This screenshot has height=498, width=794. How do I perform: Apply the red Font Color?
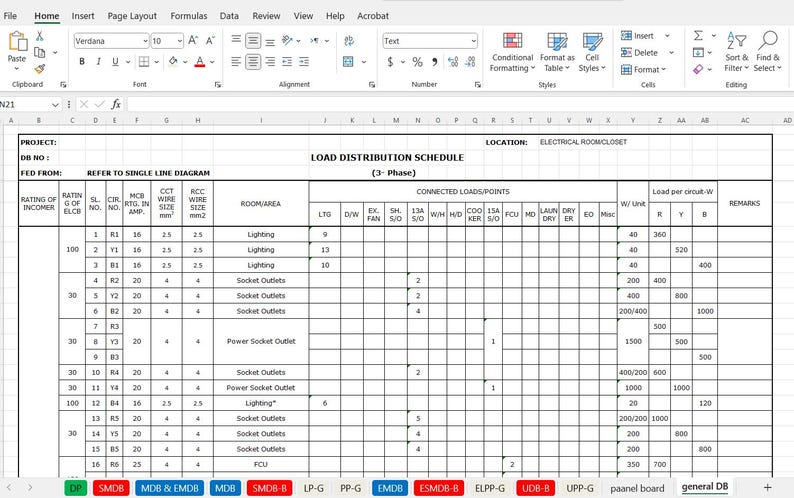click(x=200, y=62)
